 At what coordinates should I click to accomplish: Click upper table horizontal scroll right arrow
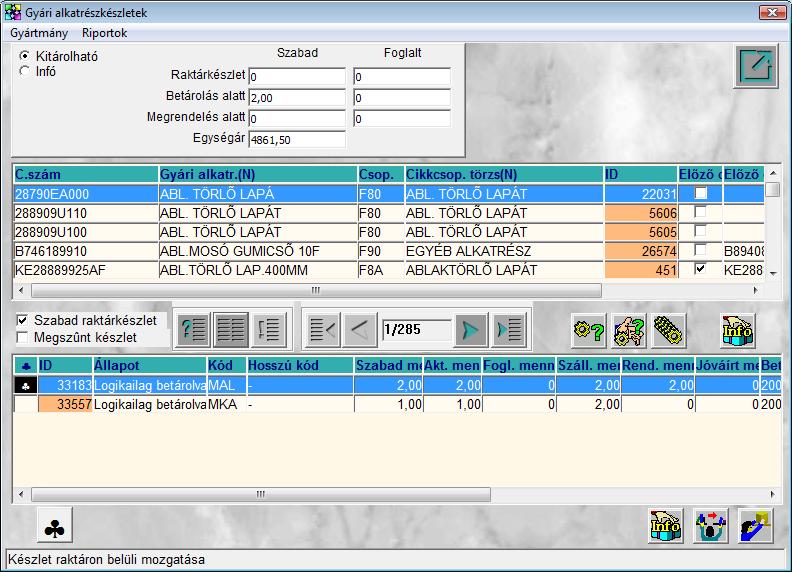756,290
